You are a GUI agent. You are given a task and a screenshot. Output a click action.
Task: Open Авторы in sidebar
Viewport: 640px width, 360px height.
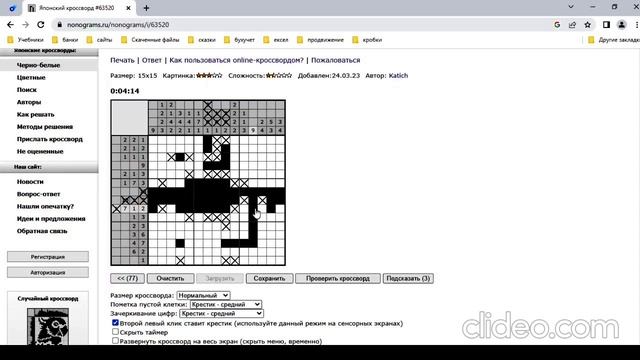[x=29, y=102]
